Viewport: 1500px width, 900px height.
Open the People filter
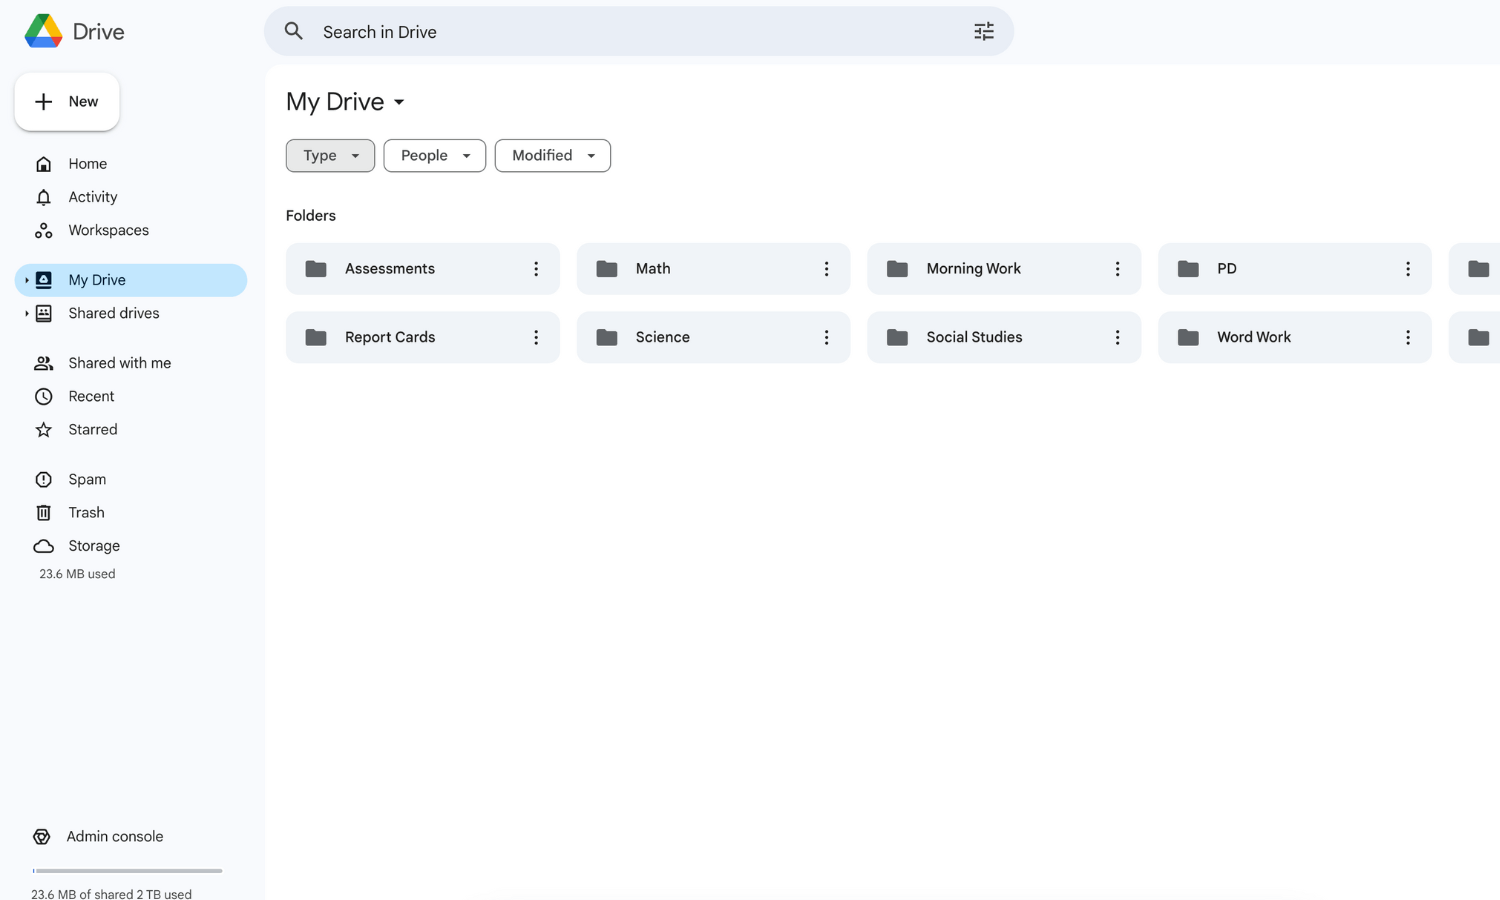(x=434, y=155)
